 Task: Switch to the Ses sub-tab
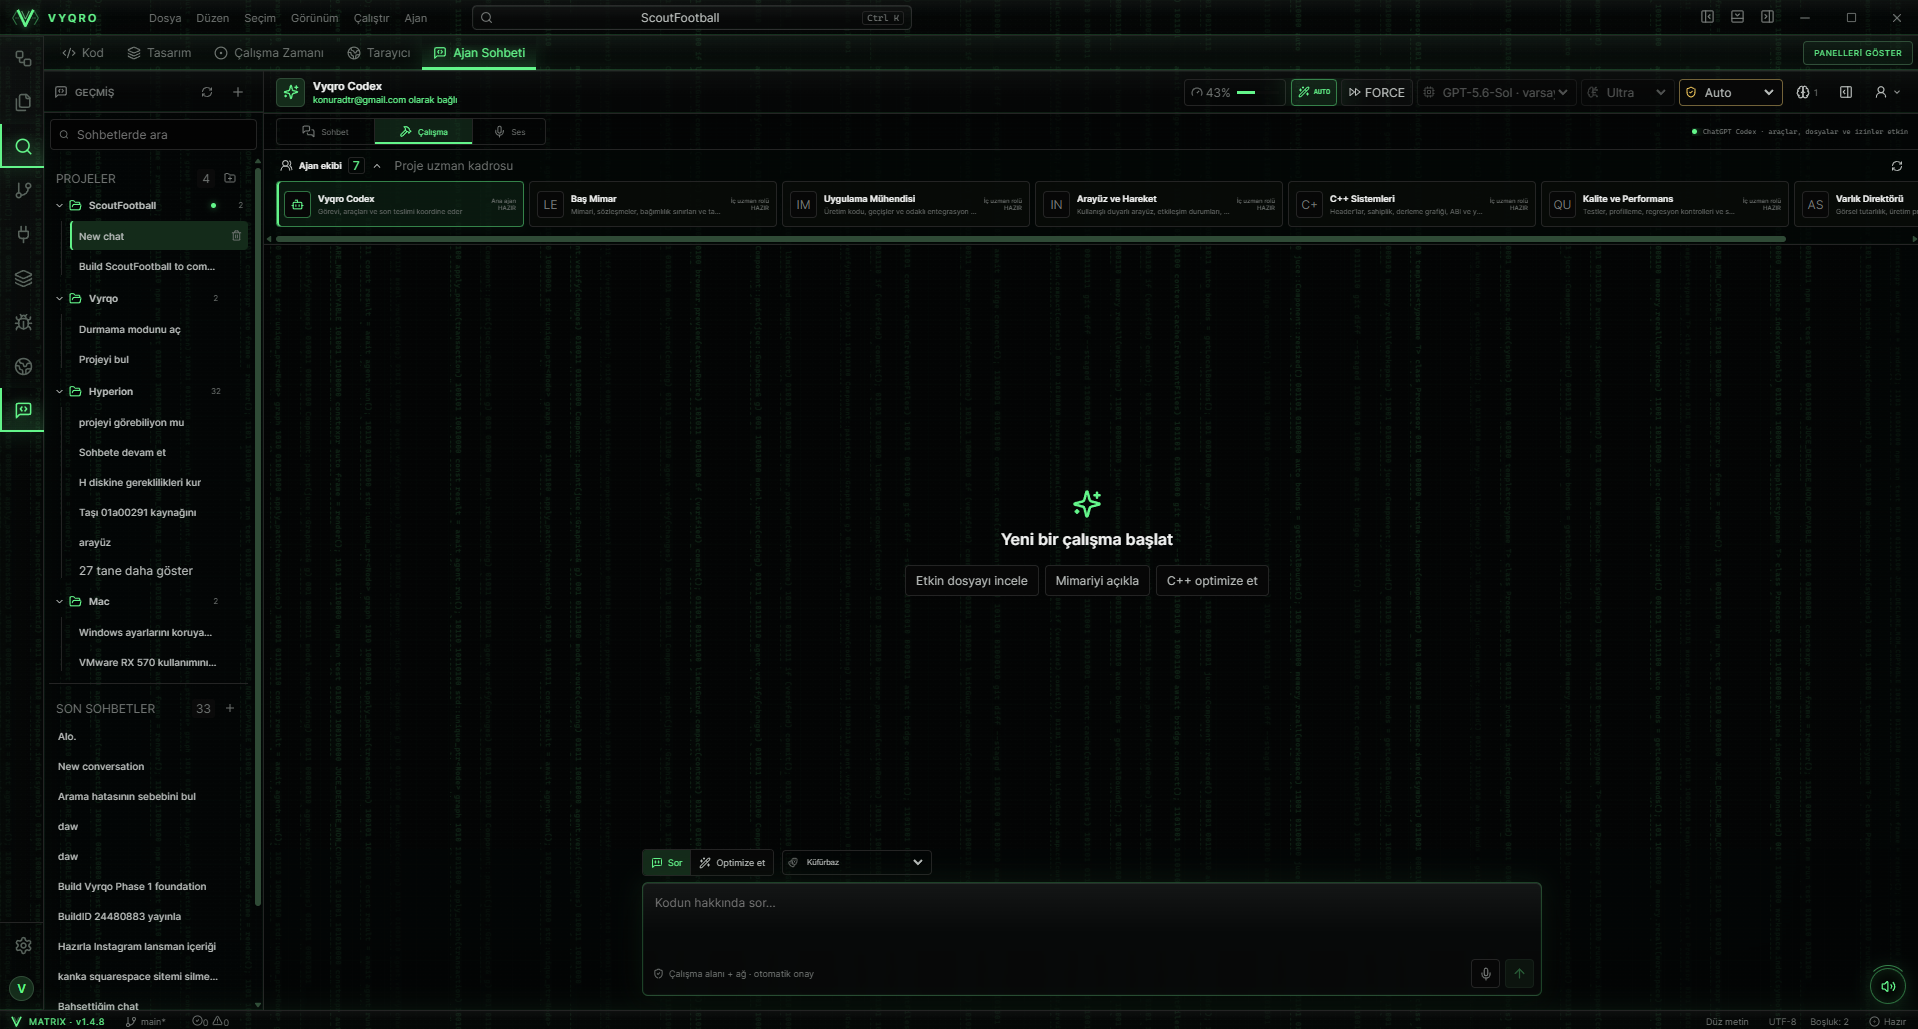click(509, 132)
